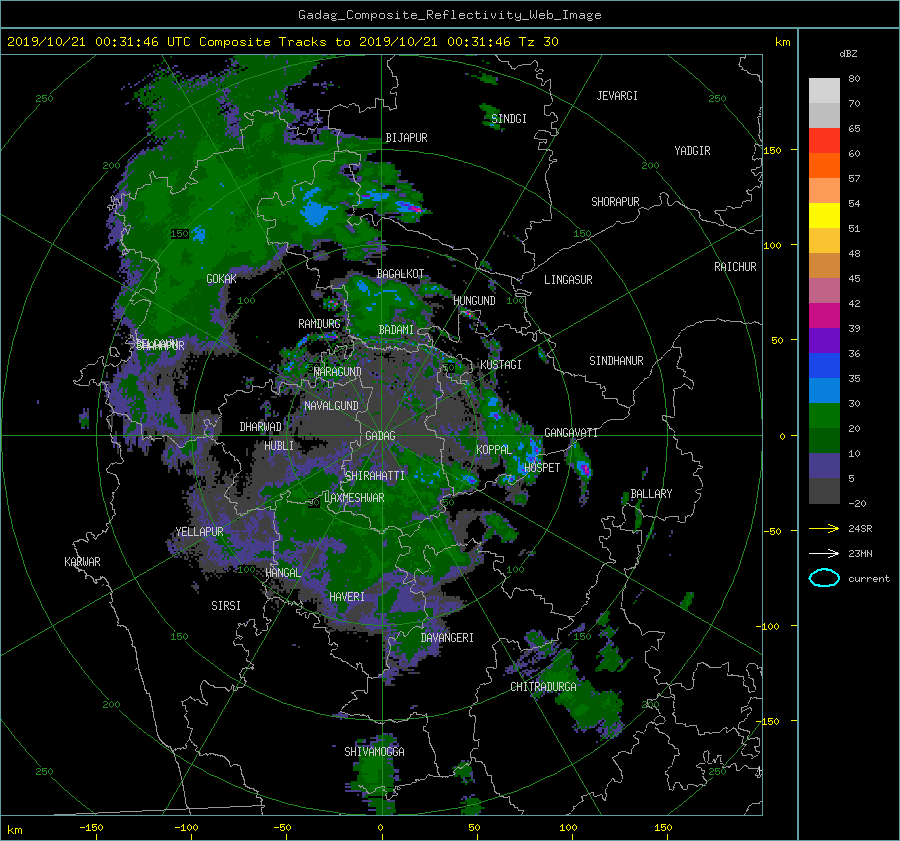
Task: Click the JEVARGI city label
Action: click(617, 96)
